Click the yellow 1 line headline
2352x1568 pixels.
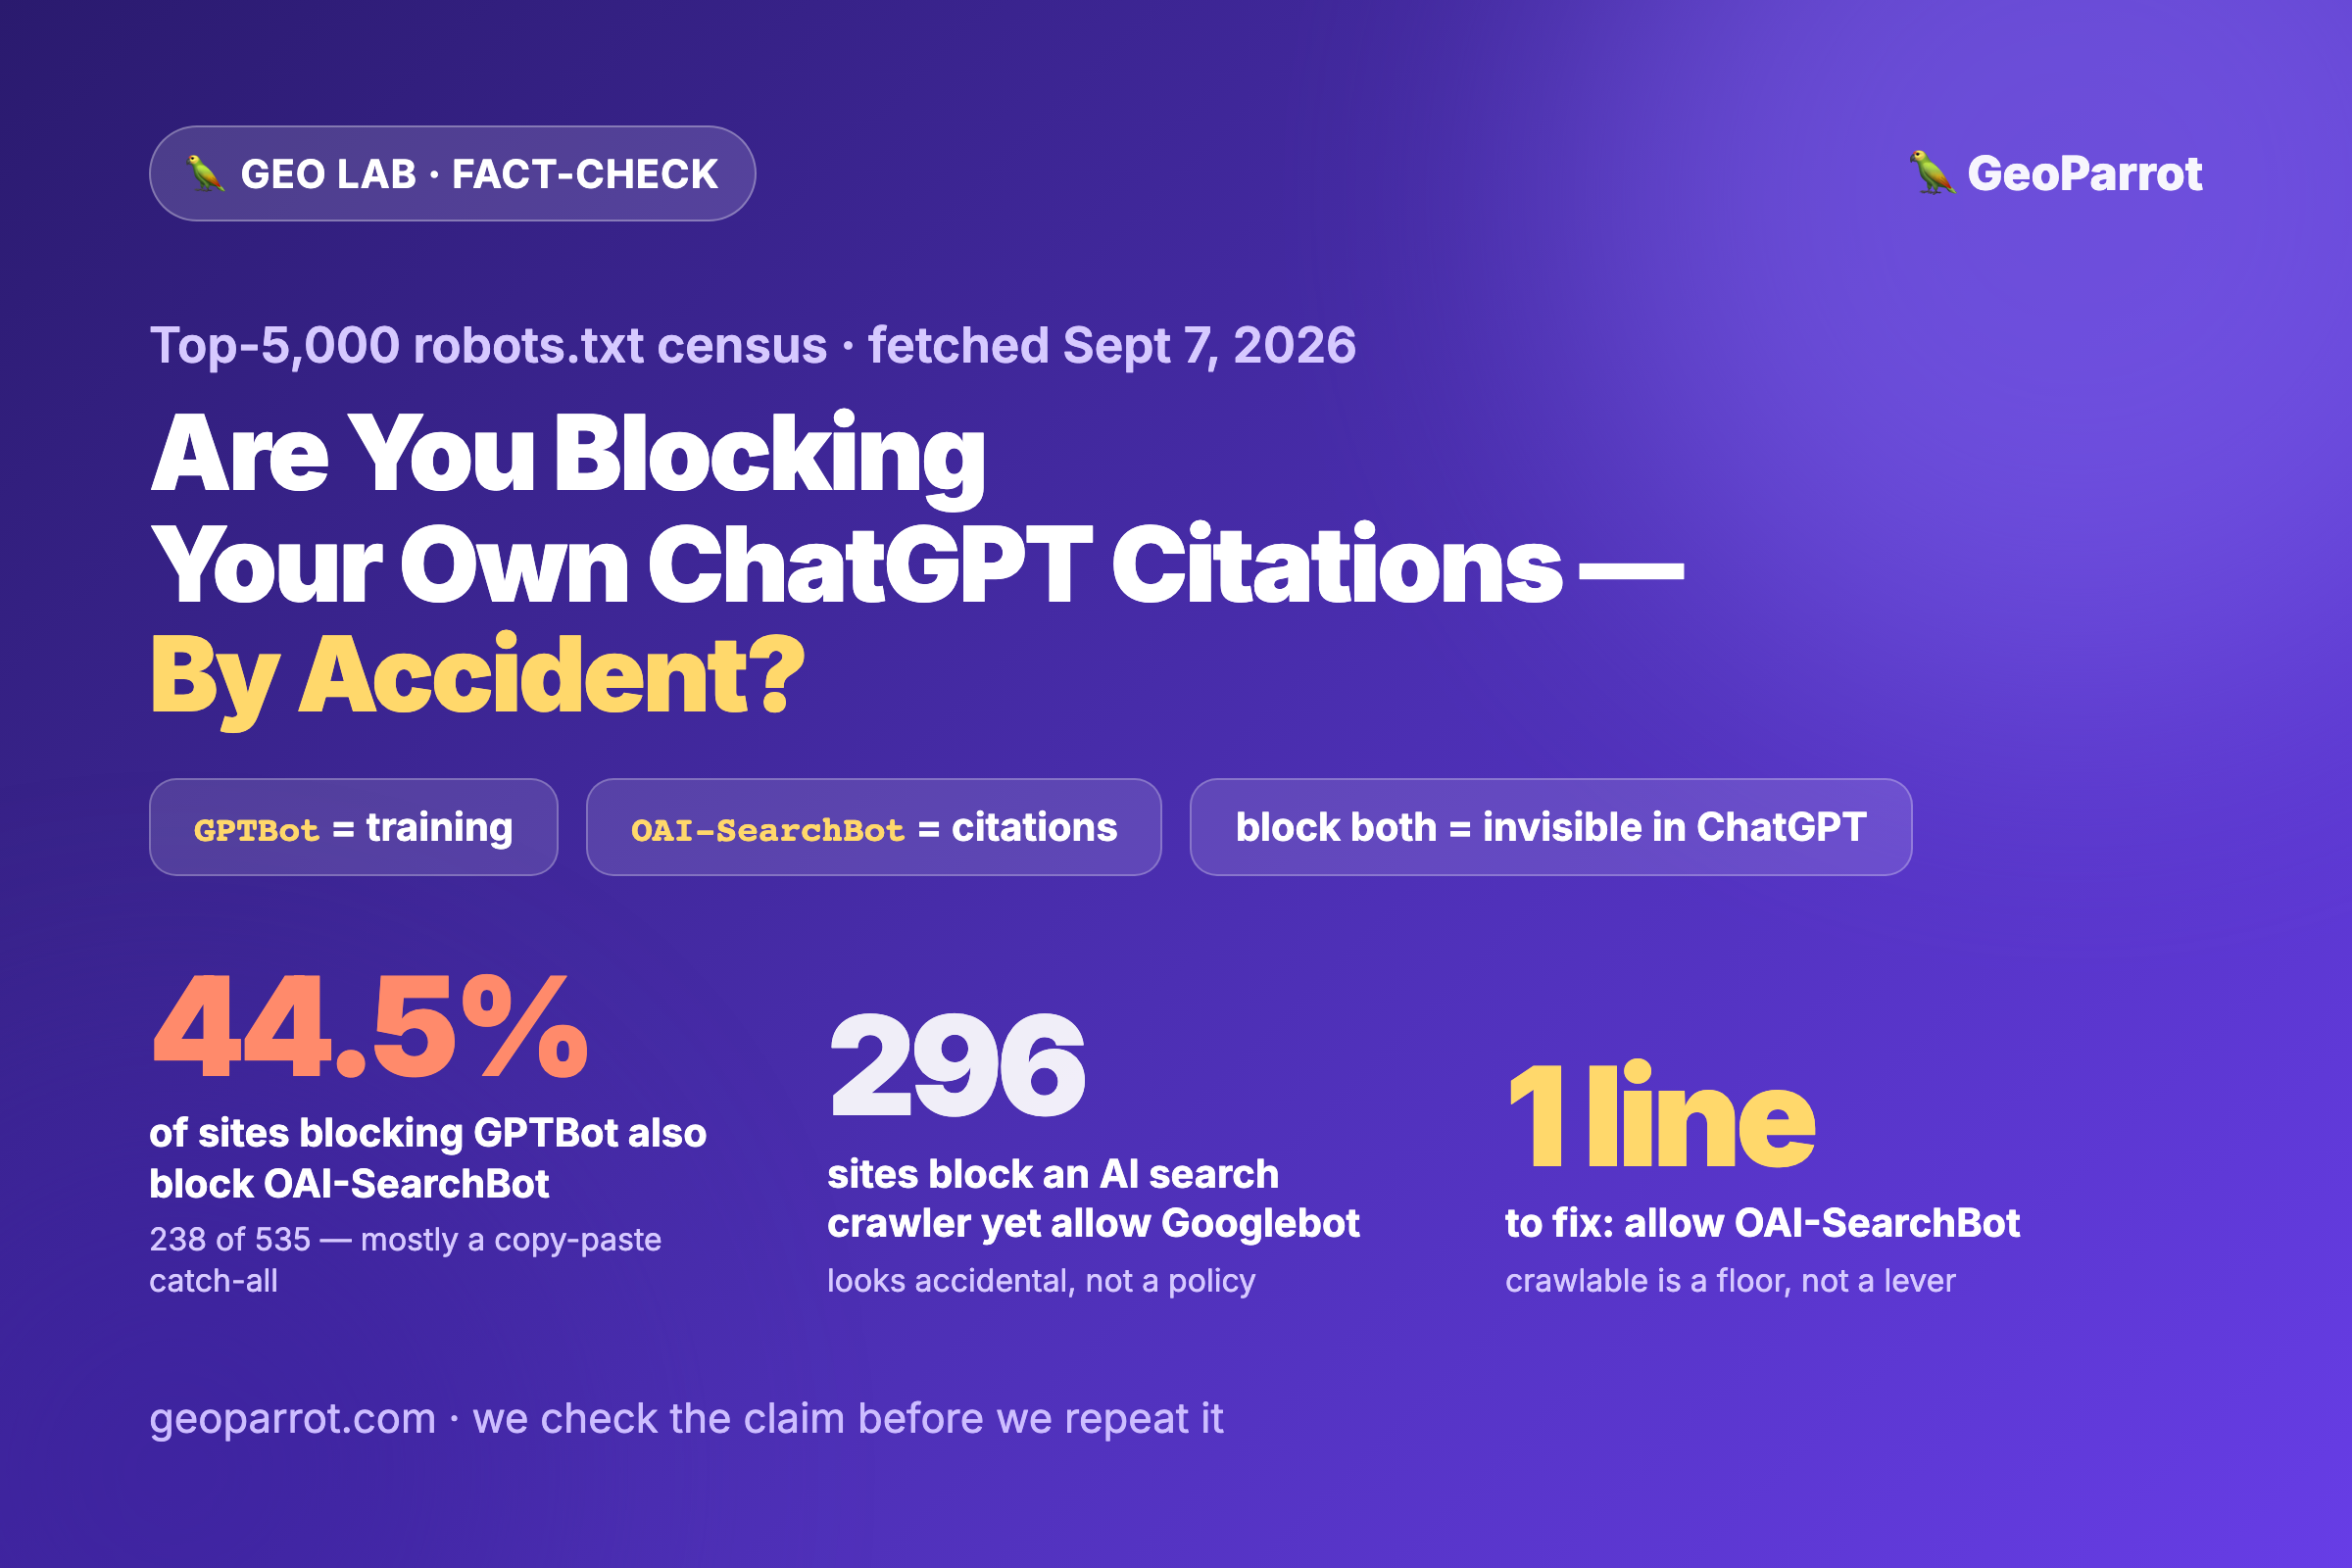click(x=1660, y=1114)
